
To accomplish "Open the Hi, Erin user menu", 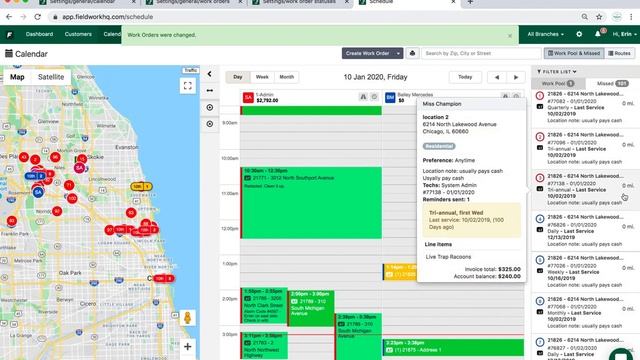I will point(624,34).
